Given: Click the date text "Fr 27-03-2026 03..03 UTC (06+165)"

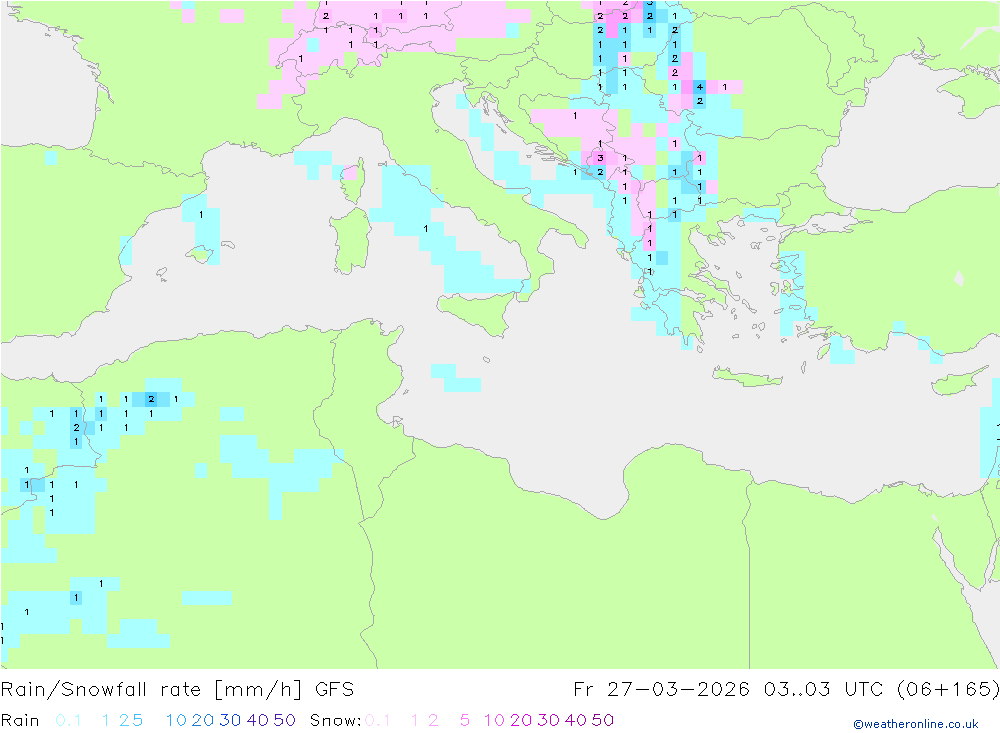Looking at the screenshot, I should (x=786, y=690).
